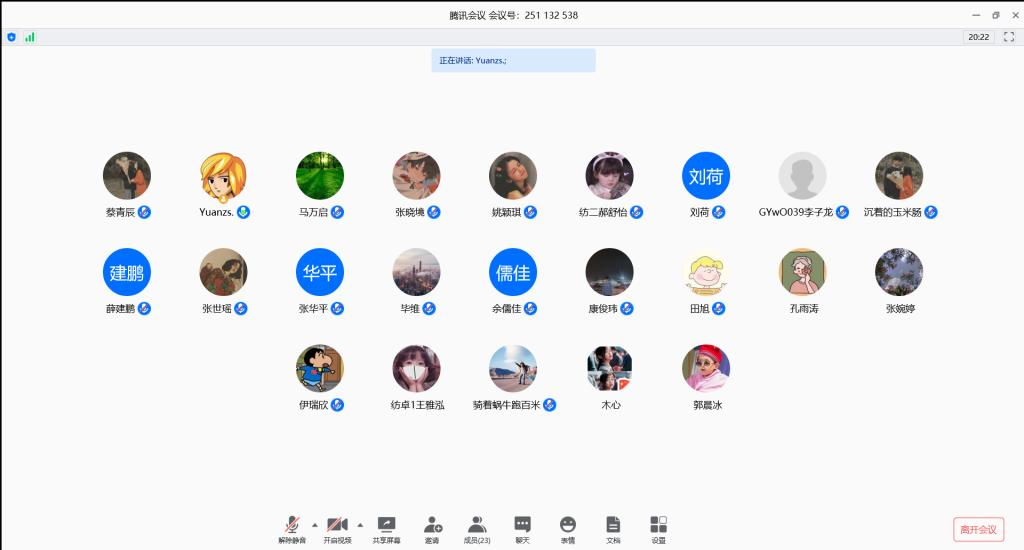Expand video options arrow beside camera
Viewport: 1024px width, 550px height.
click(360, 524)
